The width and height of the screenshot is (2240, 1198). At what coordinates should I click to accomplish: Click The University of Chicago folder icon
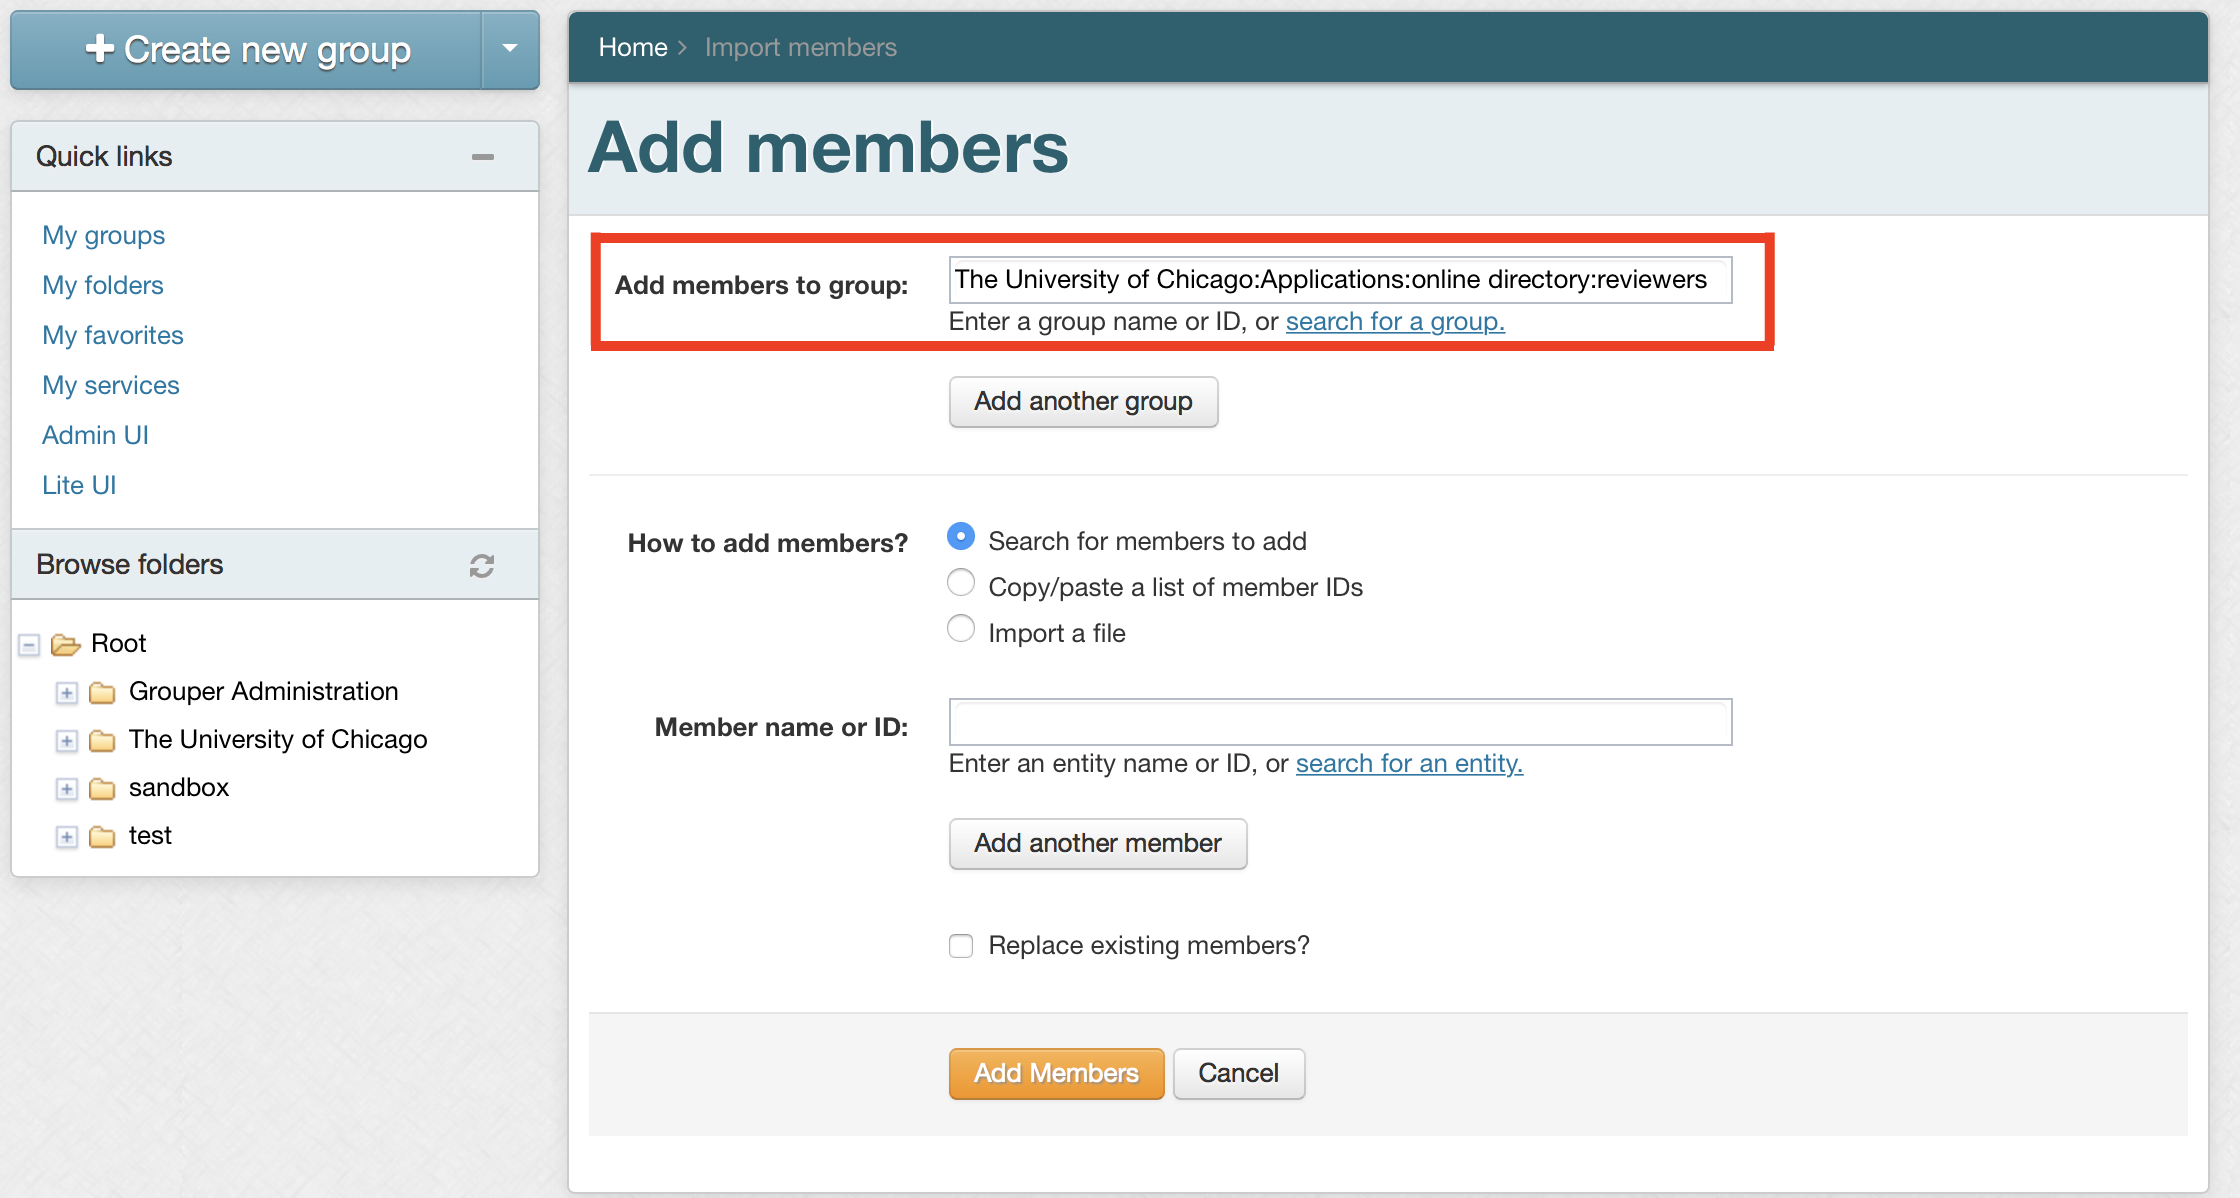(102, 740)
